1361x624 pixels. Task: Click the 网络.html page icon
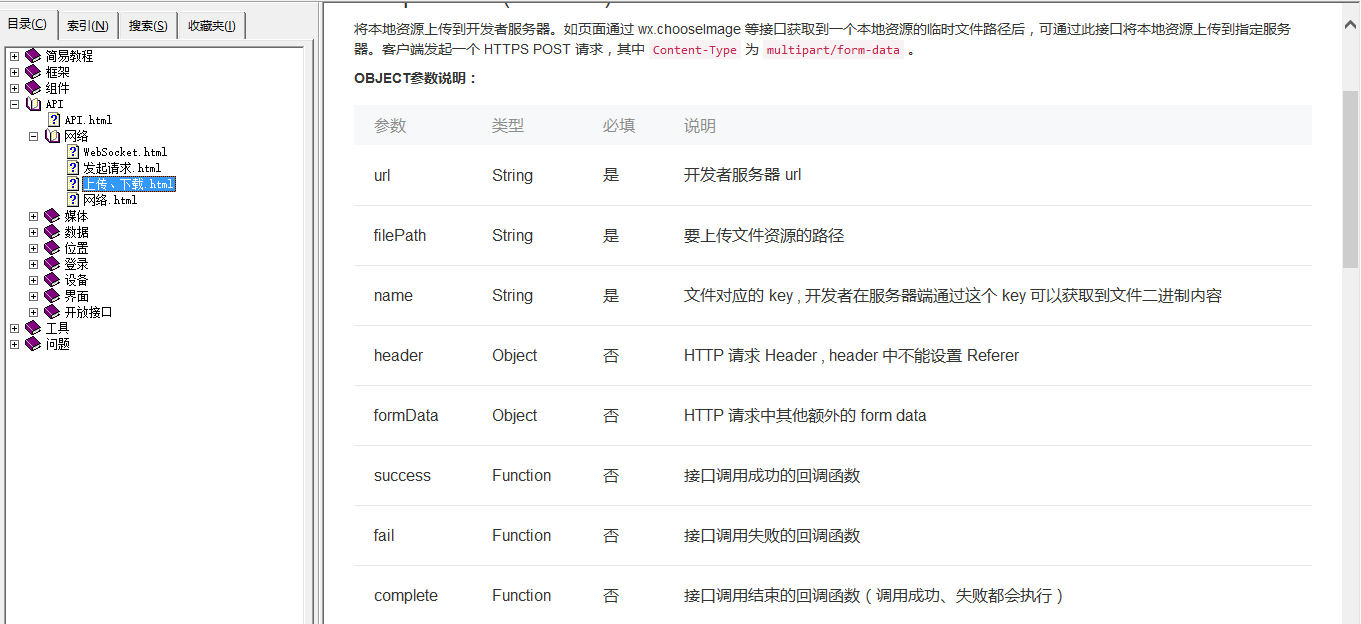click(x=73, y=200)
